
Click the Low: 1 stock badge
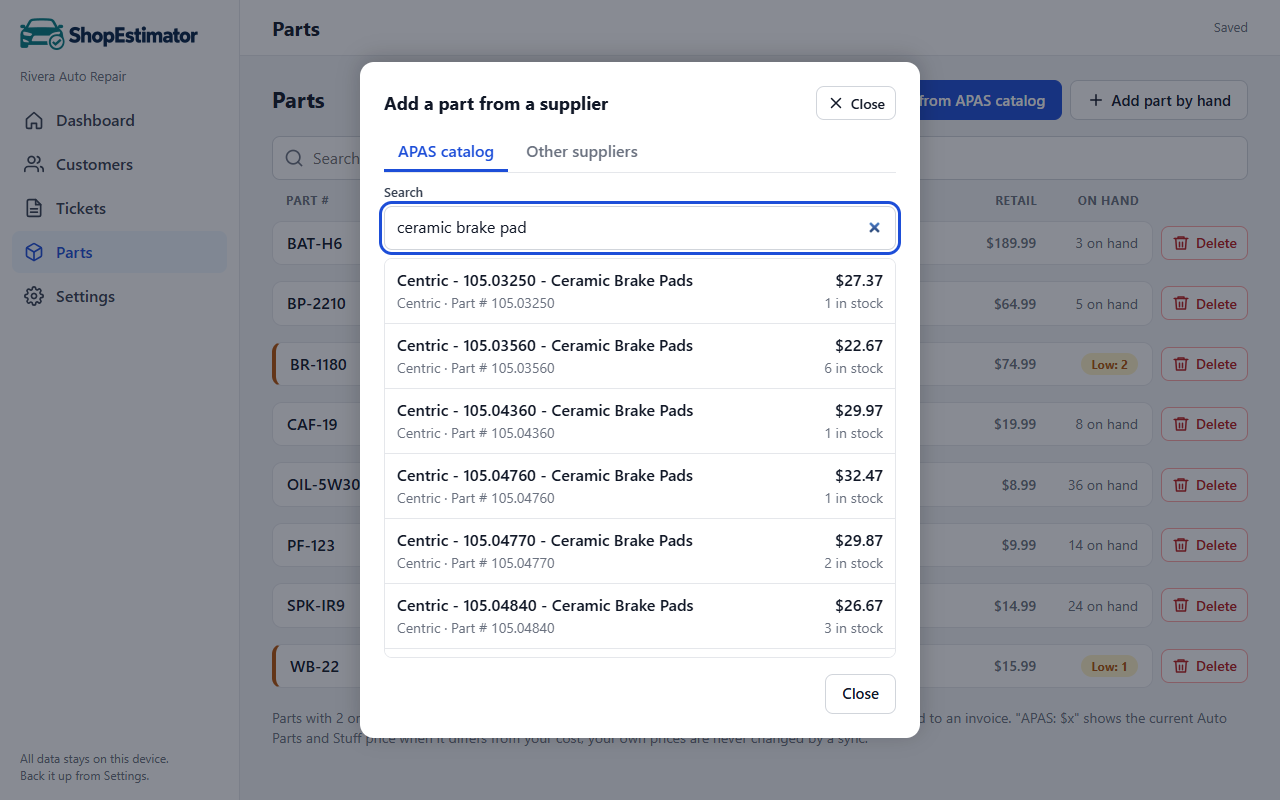pyautogui.click(x=1109, y=666)
